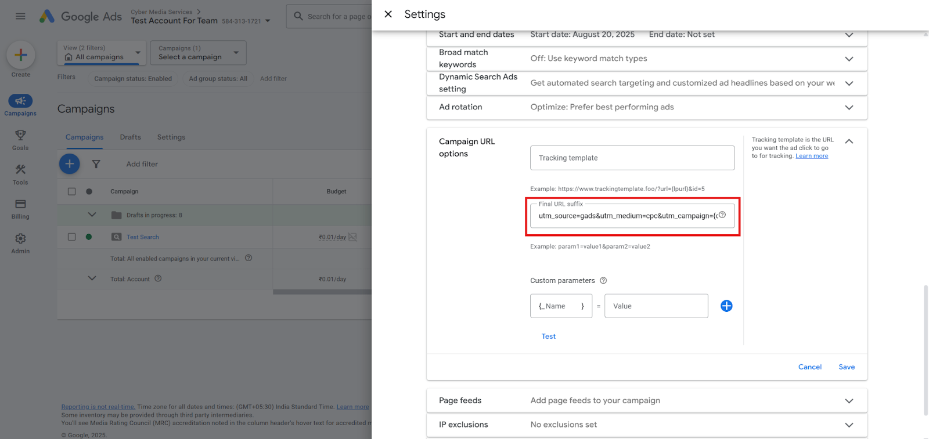Add custom parameter with blue plus icon
This screenshot has width=929, height=439.
point(726,306)
